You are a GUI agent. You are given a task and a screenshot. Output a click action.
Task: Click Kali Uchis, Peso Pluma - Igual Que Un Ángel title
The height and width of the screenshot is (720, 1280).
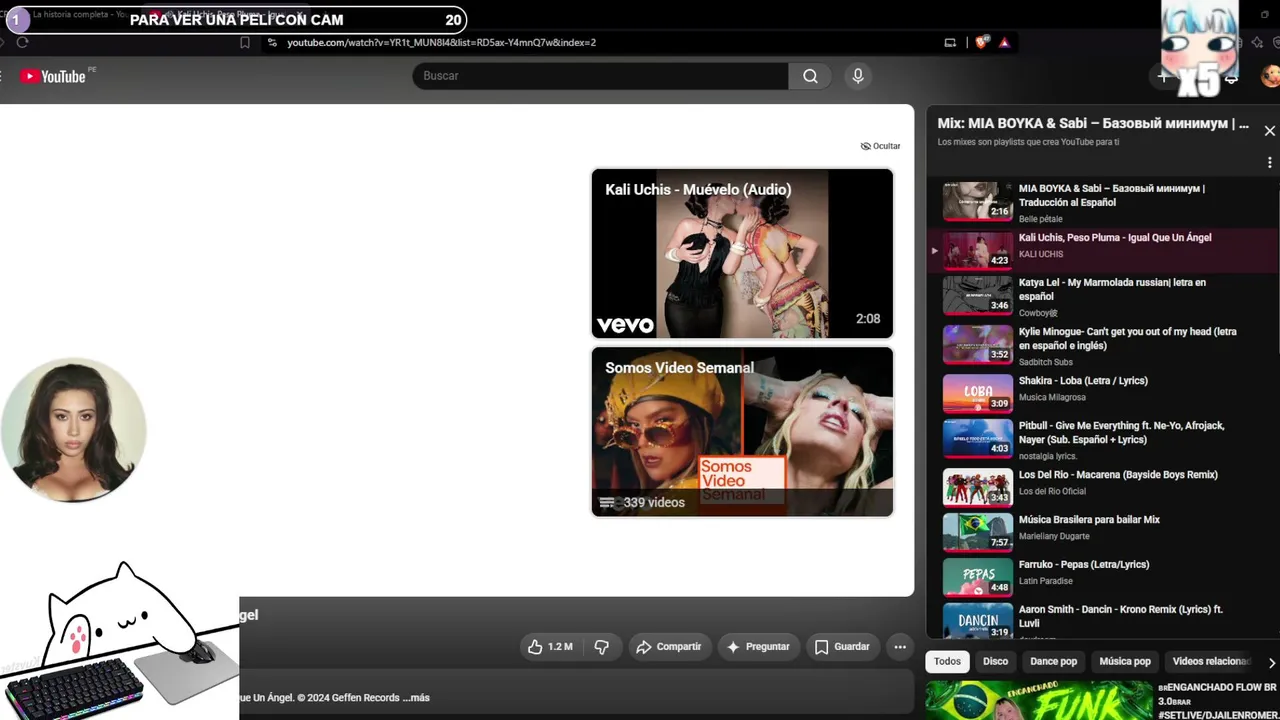coord(1115,238)
